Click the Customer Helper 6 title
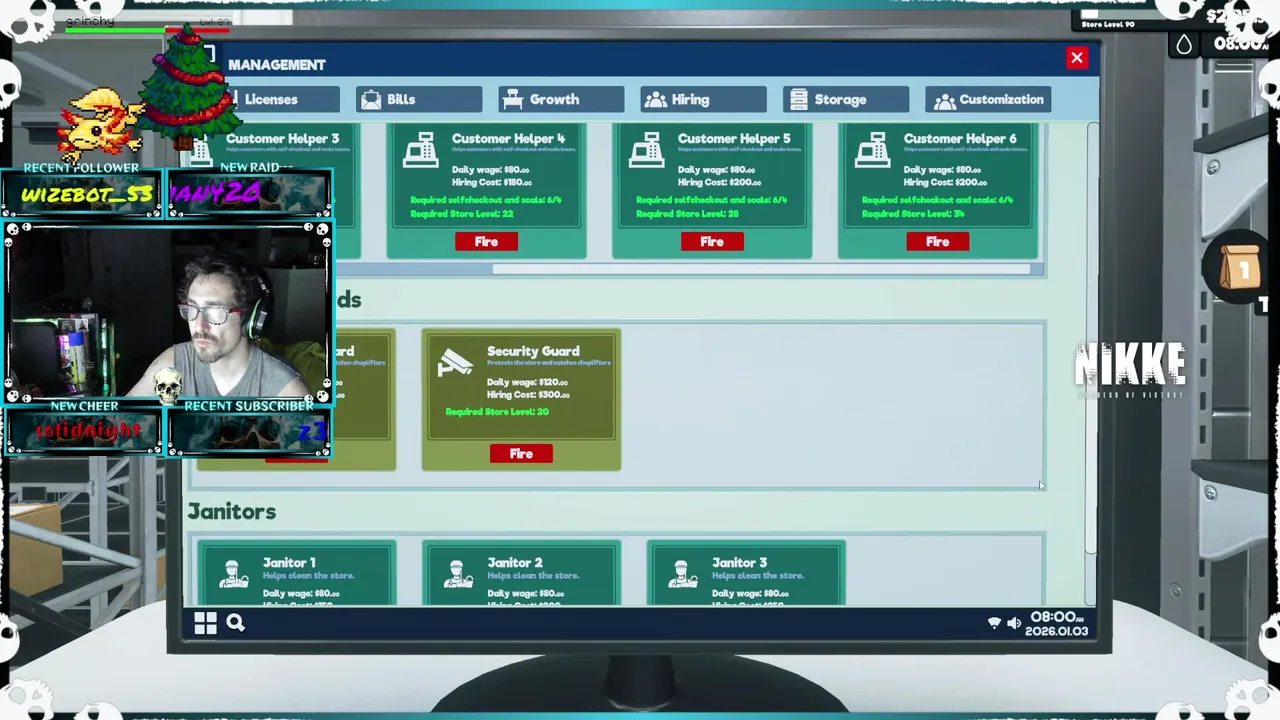Viewport: 1280px width, 720px height. coord(960,139)
